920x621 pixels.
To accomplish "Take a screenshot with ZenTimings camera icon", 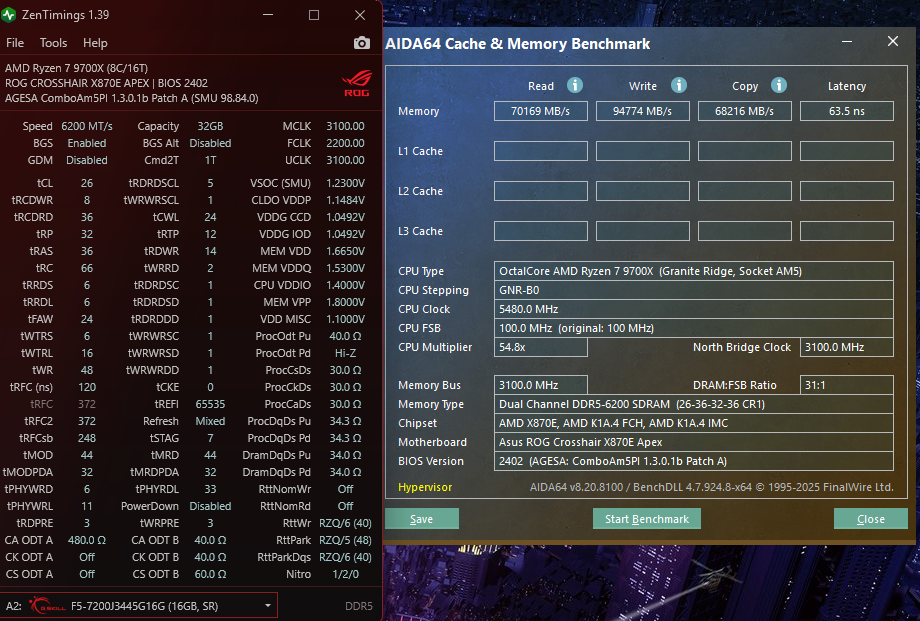I will point(362,43).
